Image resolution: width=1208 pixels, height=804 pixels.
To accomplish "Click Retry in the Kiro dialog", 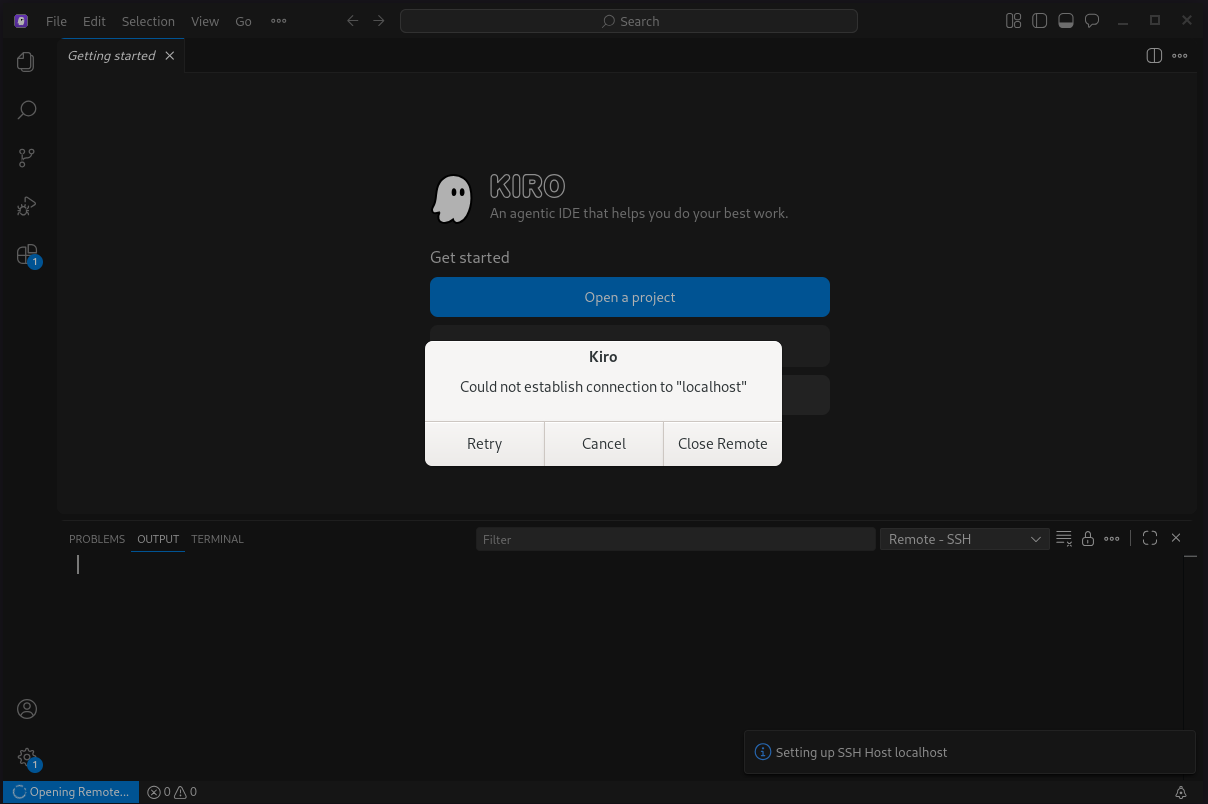I will pyautogui.click(x=484, y=444).
